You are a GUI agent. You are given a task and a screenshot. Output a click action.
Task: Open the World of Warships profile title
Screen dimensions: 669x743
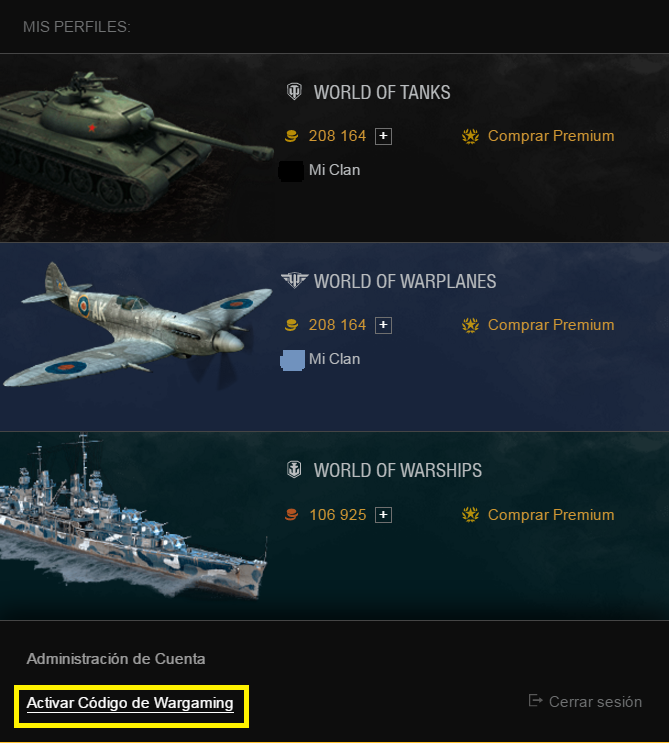pyautogui.click(x=398, y=471)
